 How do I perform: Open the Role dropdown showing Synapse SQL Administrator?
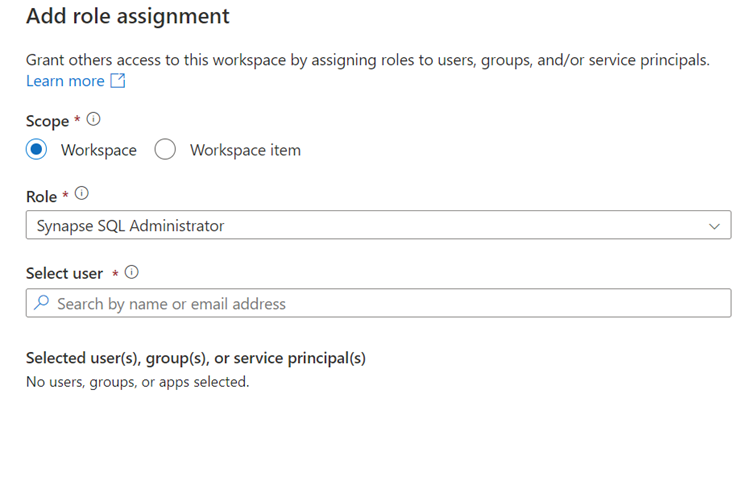pos(378,225)
